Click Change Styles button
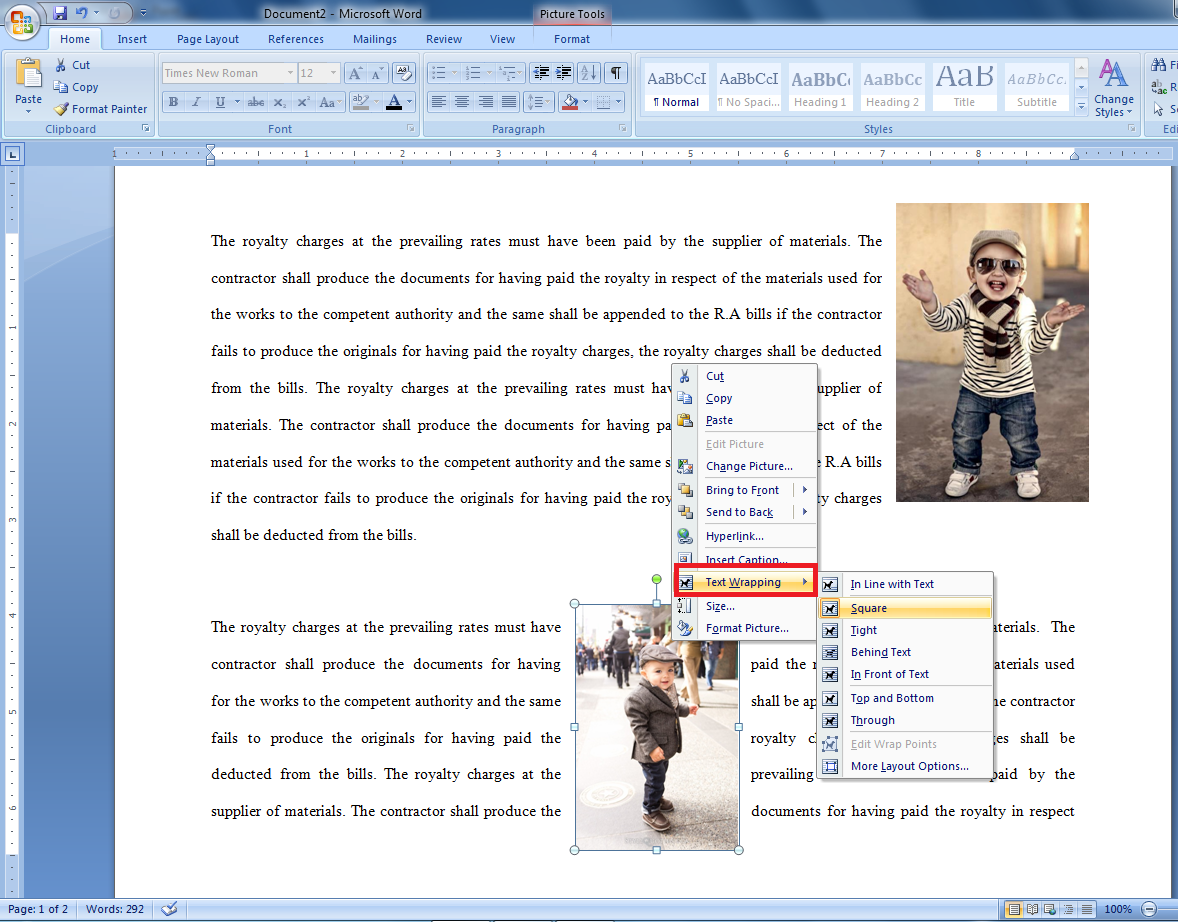This screenshot has width=1178, height=922. click(x=1113, y=88)
